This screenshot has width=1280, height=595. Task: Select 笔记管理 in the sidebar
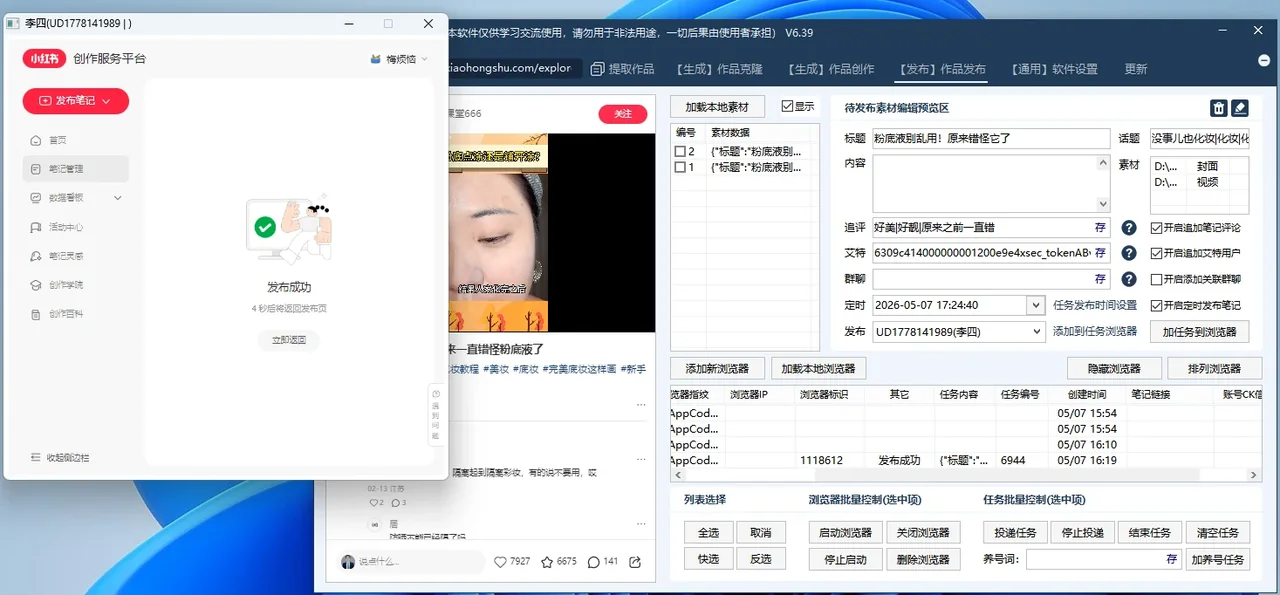(76, 169)
